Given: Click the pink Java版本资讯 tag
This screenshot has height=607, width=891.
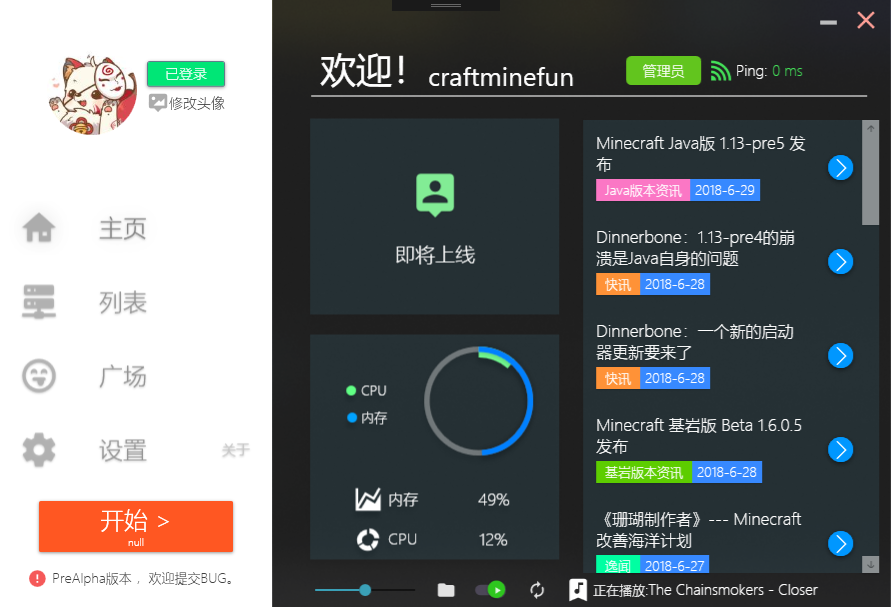Looking at the screenshot, I should pyautogui.click(x=643, y=190).
